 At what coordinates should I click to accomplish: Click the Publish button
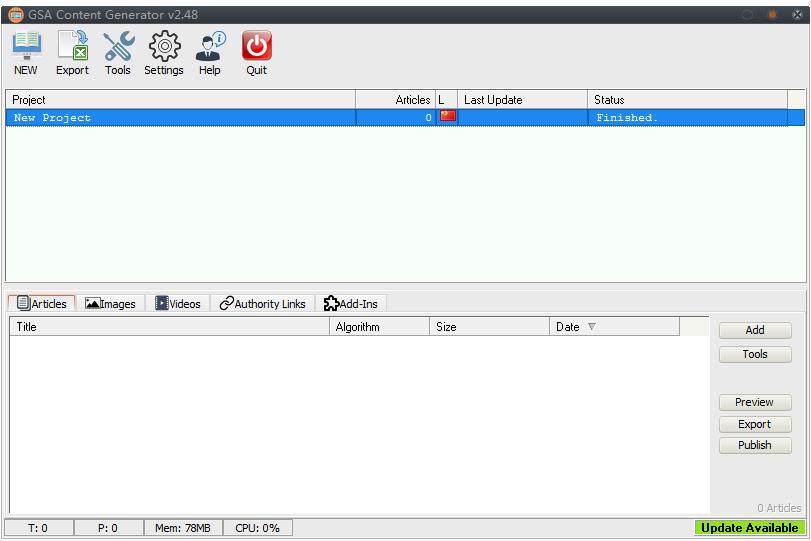coord(755,445)
